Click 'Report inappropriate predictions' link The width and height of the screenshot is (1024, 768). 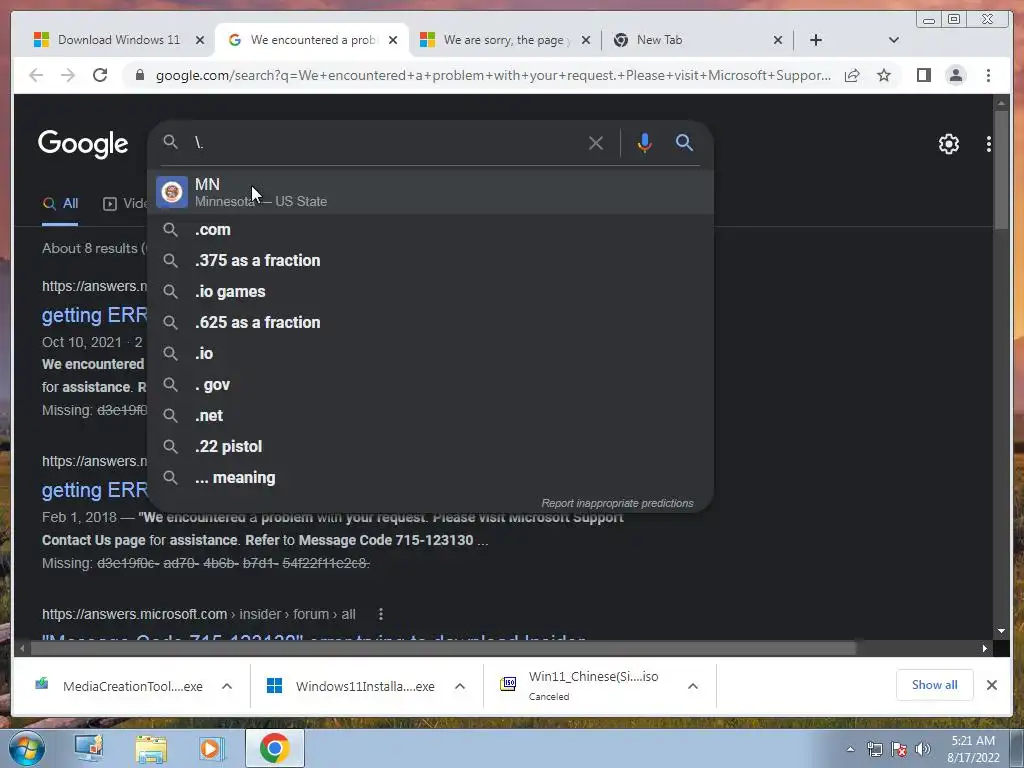click(x=617, y=504)
